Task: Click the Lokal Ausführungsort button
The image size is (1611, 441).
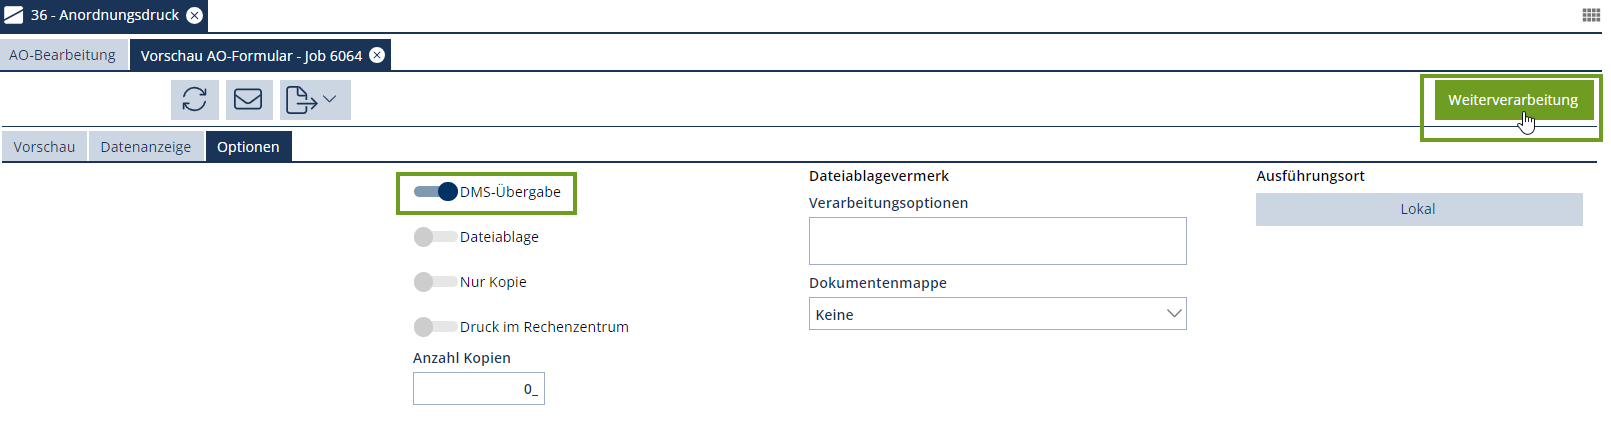Action: (x=1418, y=209)
